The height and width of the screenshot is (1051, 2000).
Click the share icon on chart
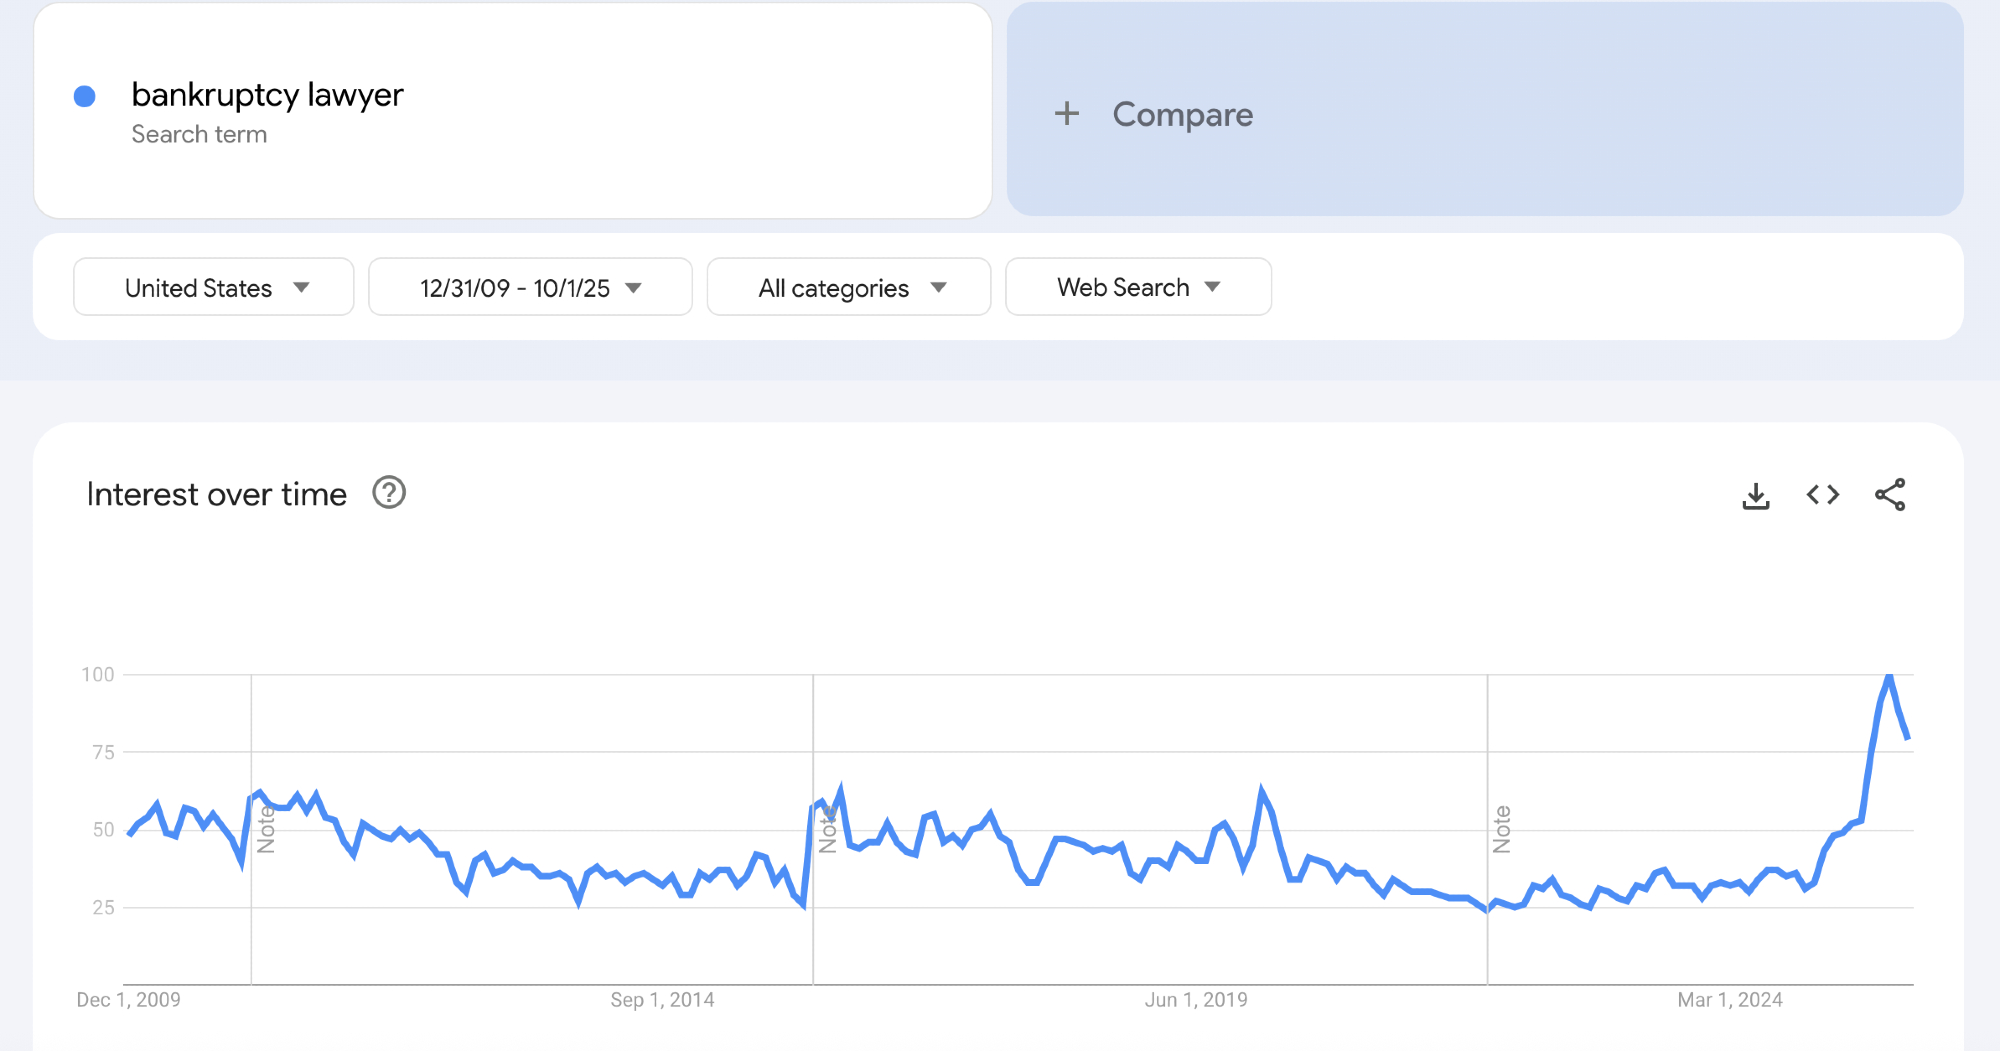[x=1889, y=495]
